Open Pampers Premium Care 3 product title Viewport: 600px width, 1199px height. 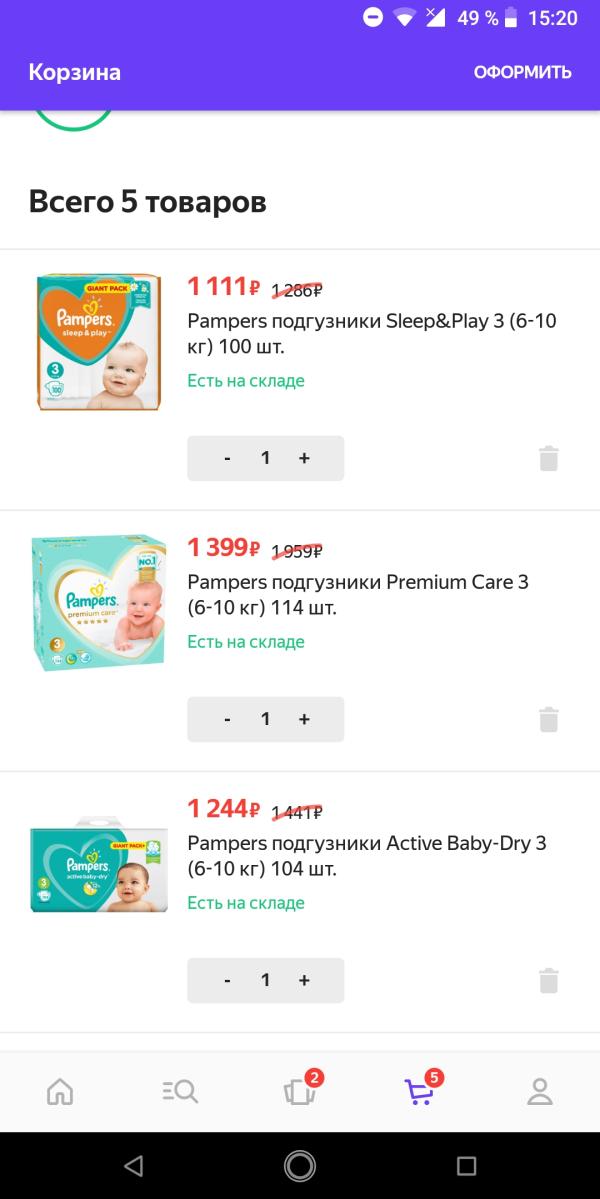358,595
